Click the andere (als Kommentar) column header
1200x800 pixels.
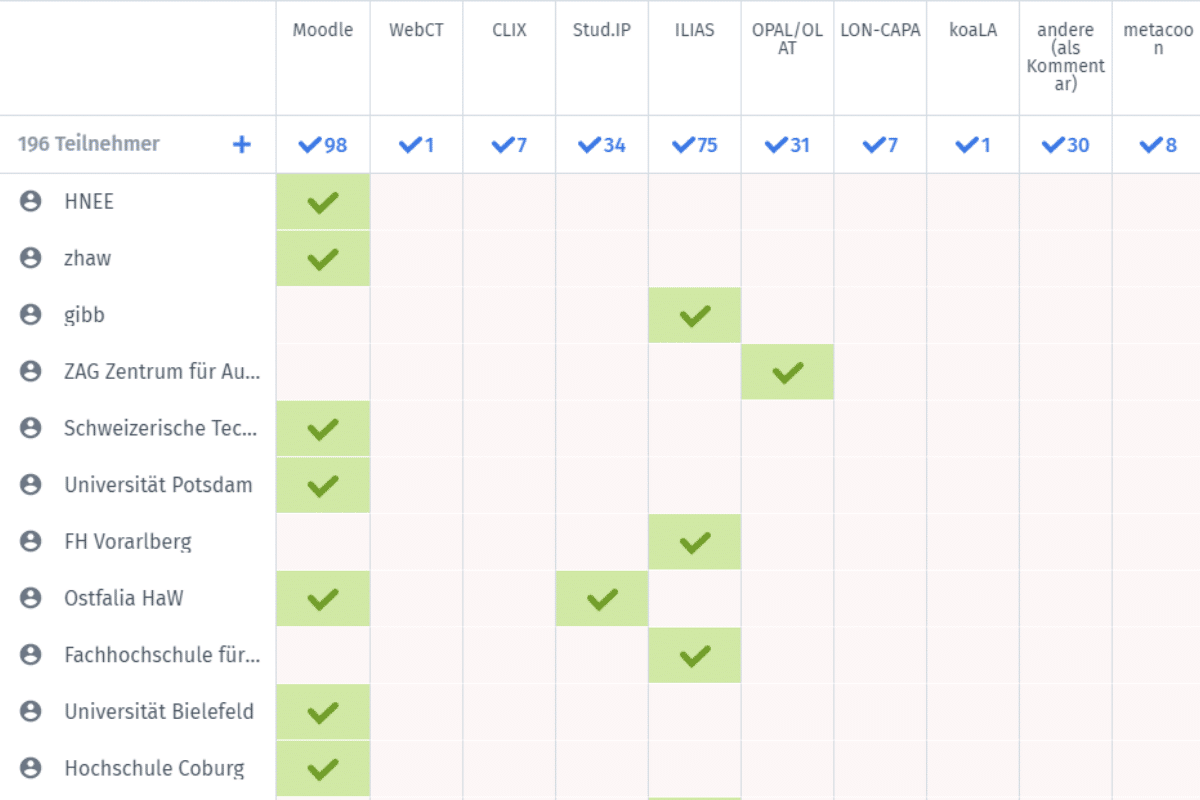pyautogui.click(x=1065, y=57)
